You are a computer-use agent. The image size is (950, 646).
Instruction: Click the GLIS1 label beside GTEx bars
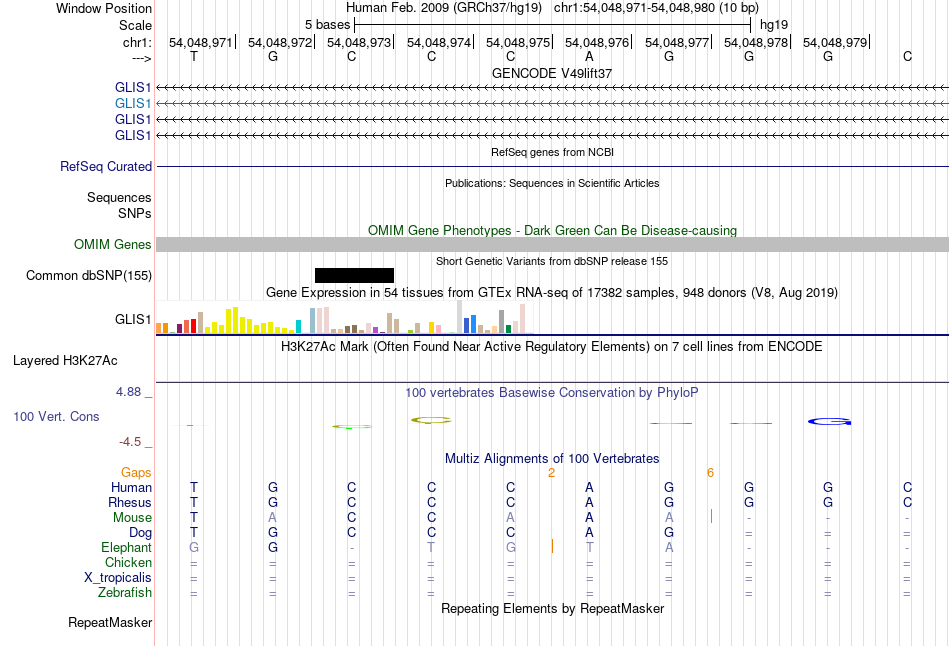click(x=133, y=319)
